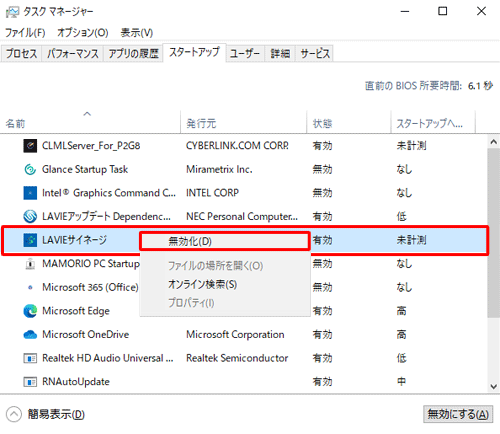Choose 無効化(D) in the context menu
This screenshot has width=500, height=434.
(225, 241)
